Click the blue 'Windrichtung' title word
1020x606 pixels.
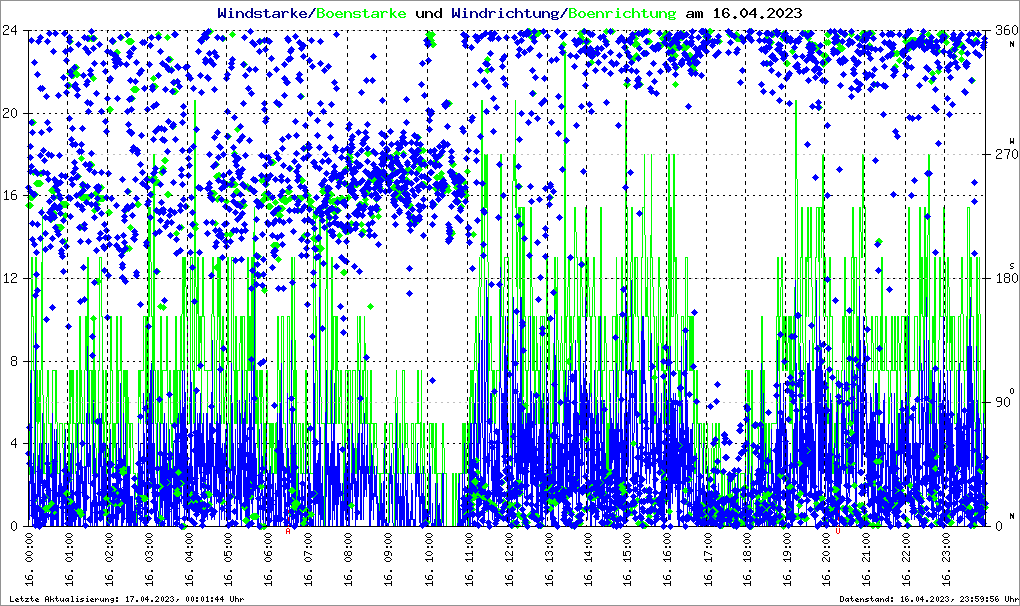pyautogui.click(x=506, y=13)
